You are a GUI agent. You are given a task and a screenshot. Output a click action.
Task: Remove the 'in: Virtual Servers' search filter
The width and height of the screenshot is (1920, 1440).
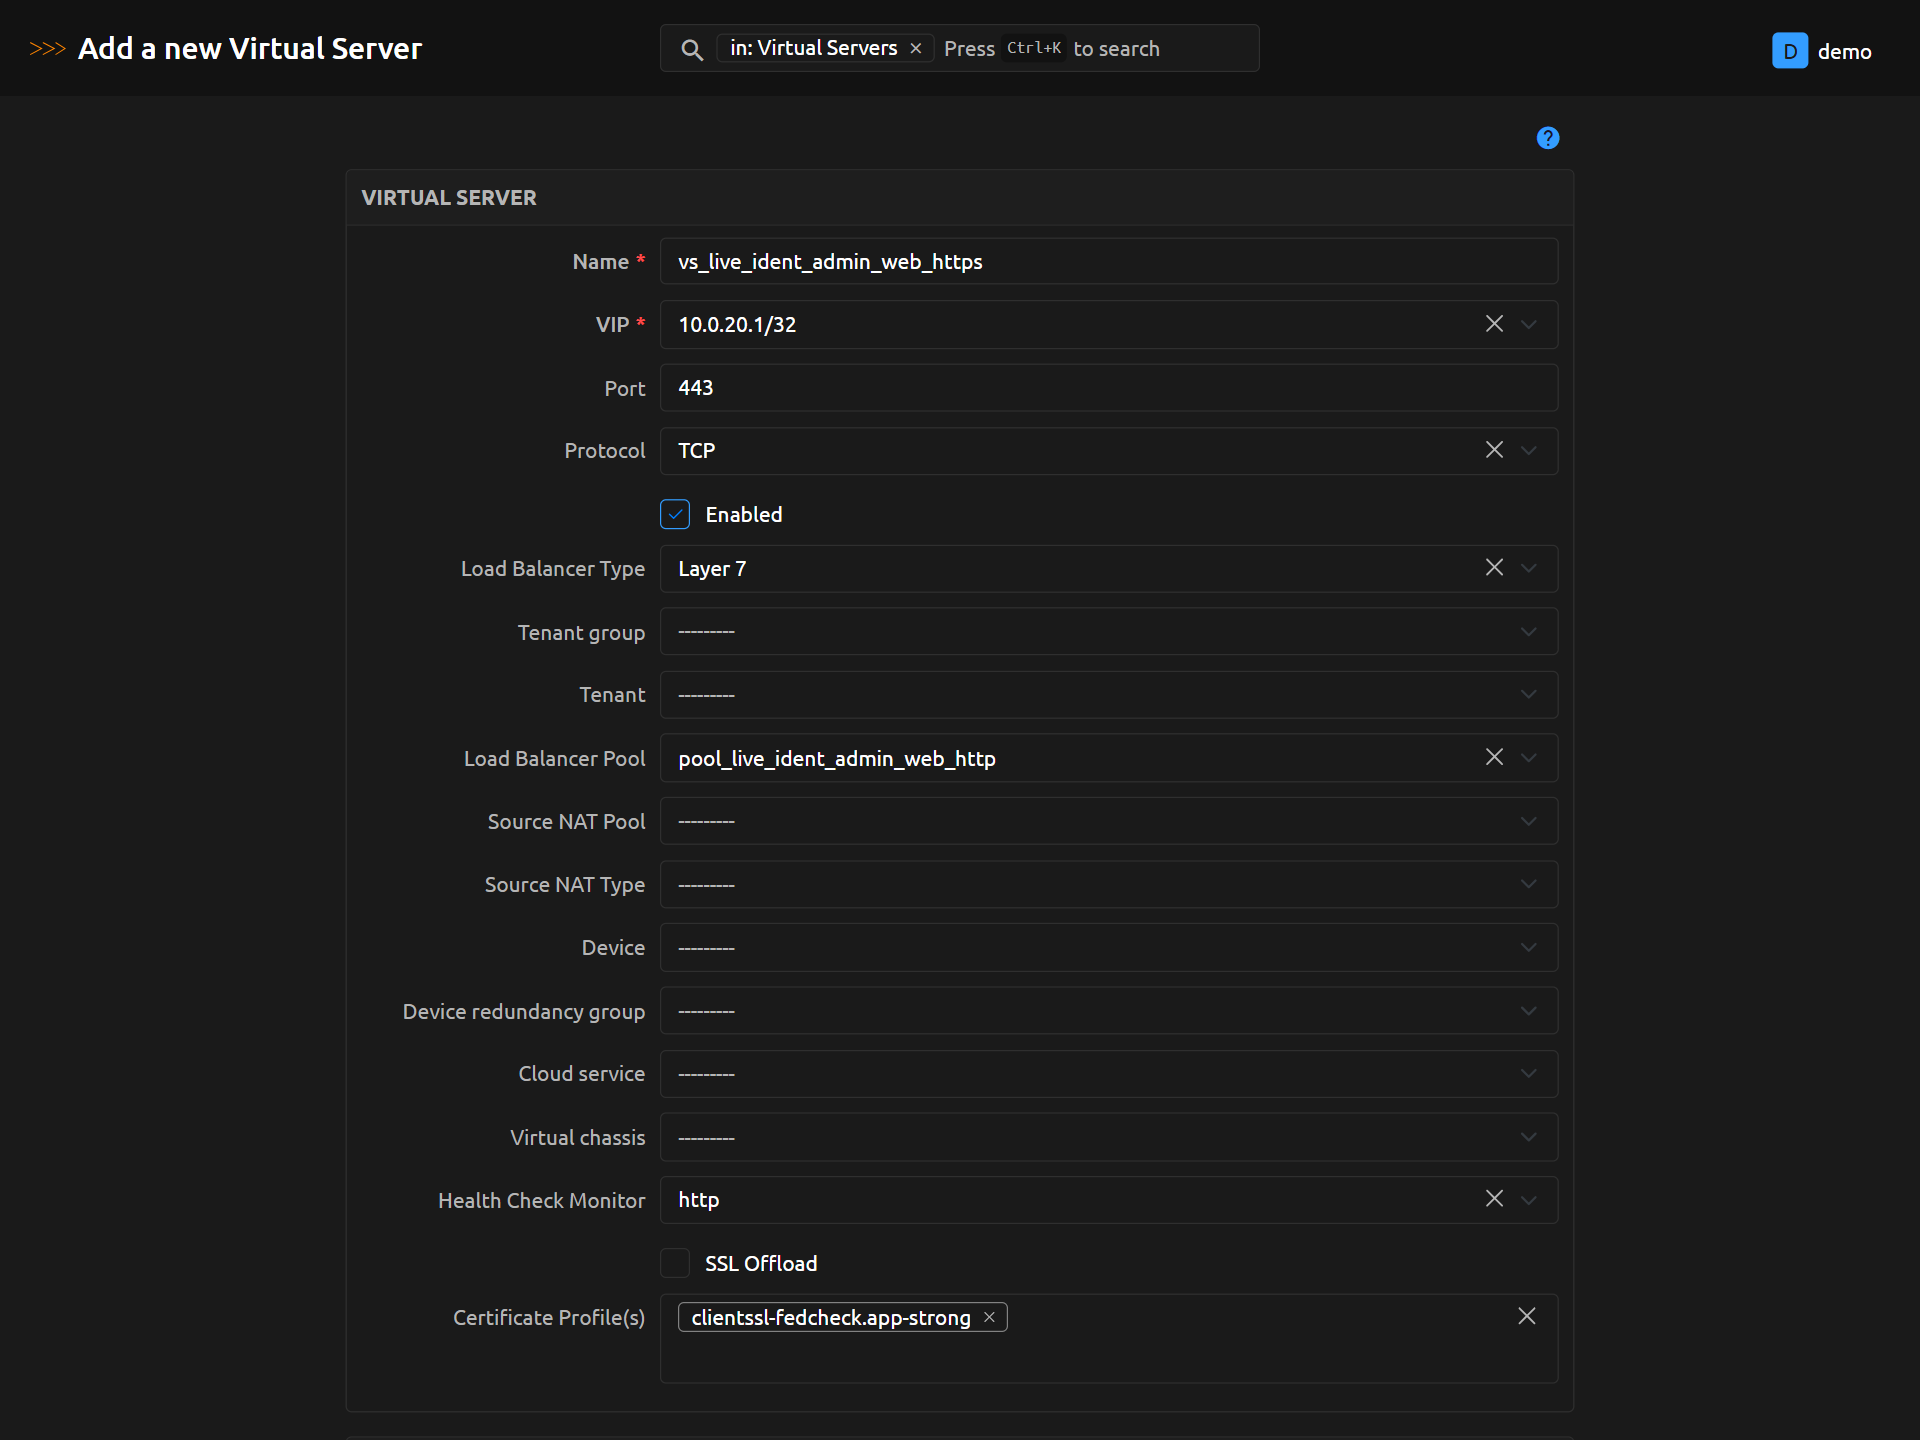point(915,48)
